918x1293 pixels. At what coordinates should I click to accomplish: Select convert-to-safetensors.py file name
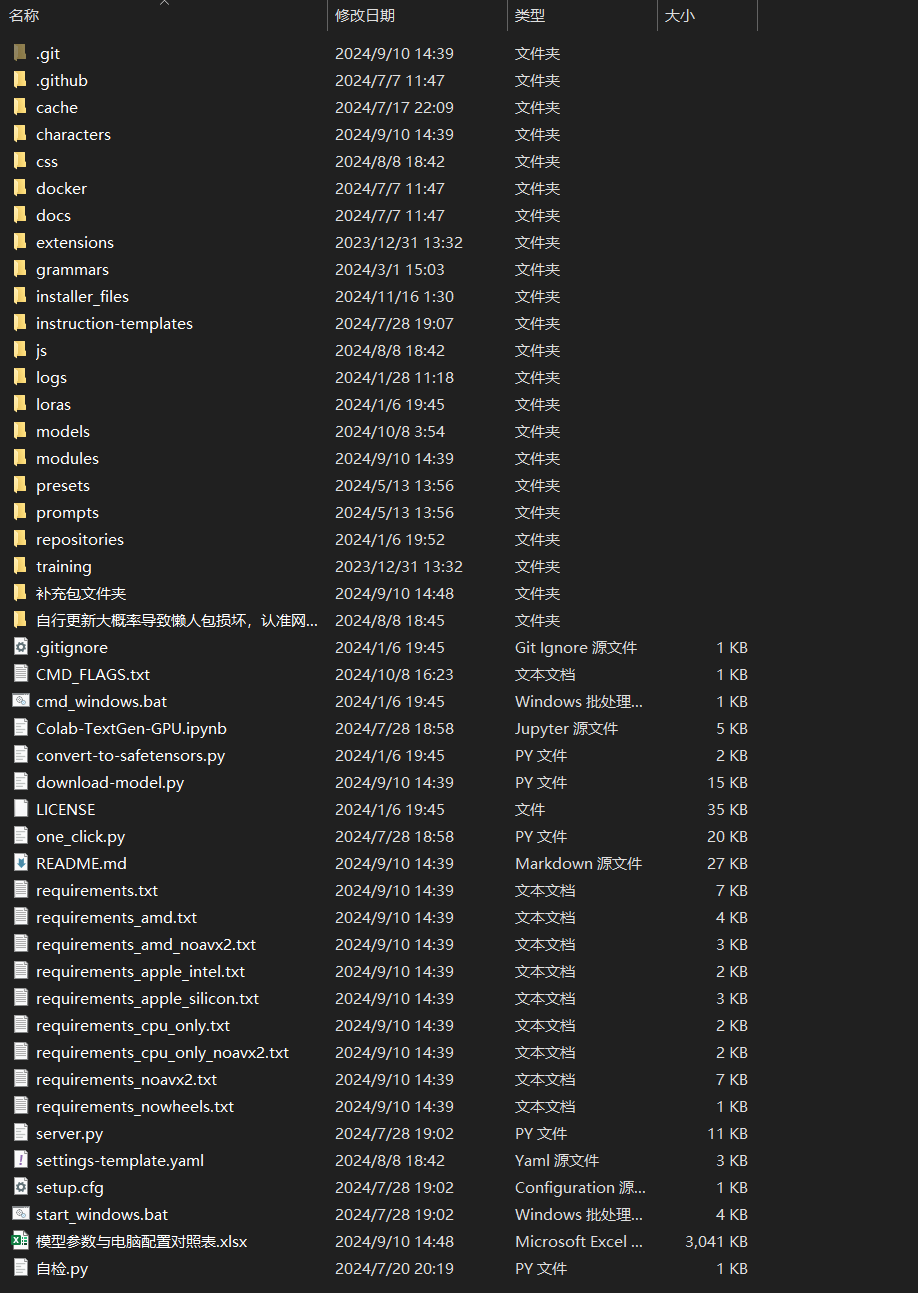point(130,755)
